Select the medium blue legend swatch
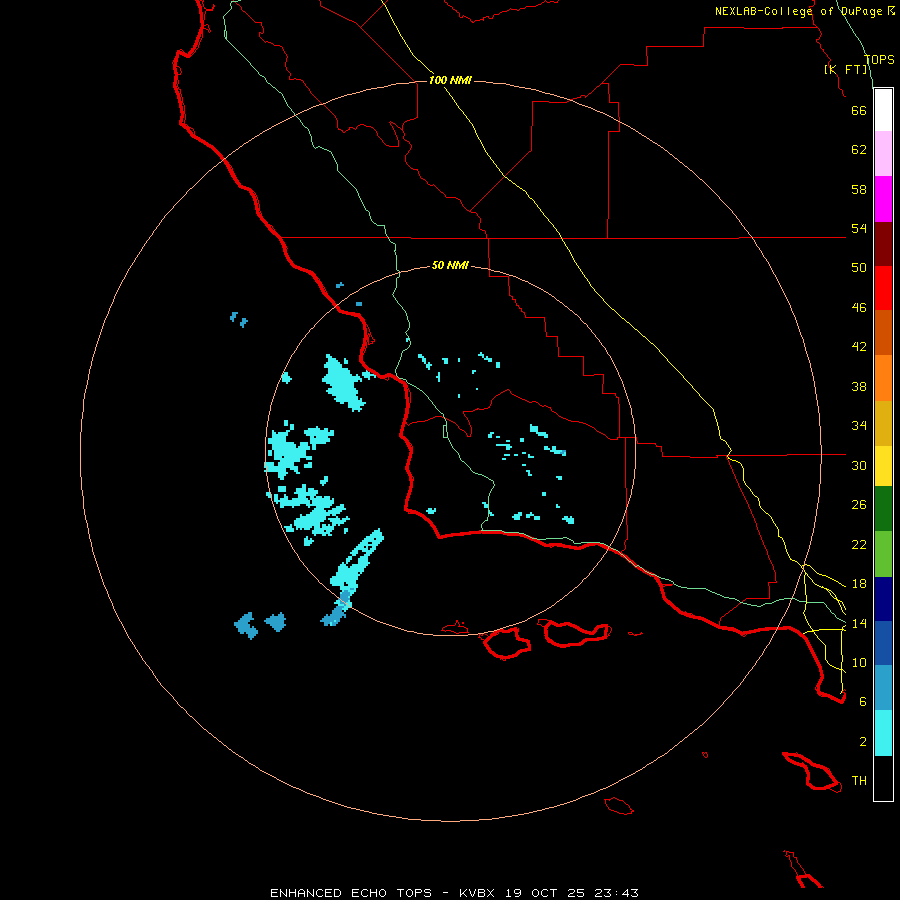The image size is (900, 900). [883, 643]
